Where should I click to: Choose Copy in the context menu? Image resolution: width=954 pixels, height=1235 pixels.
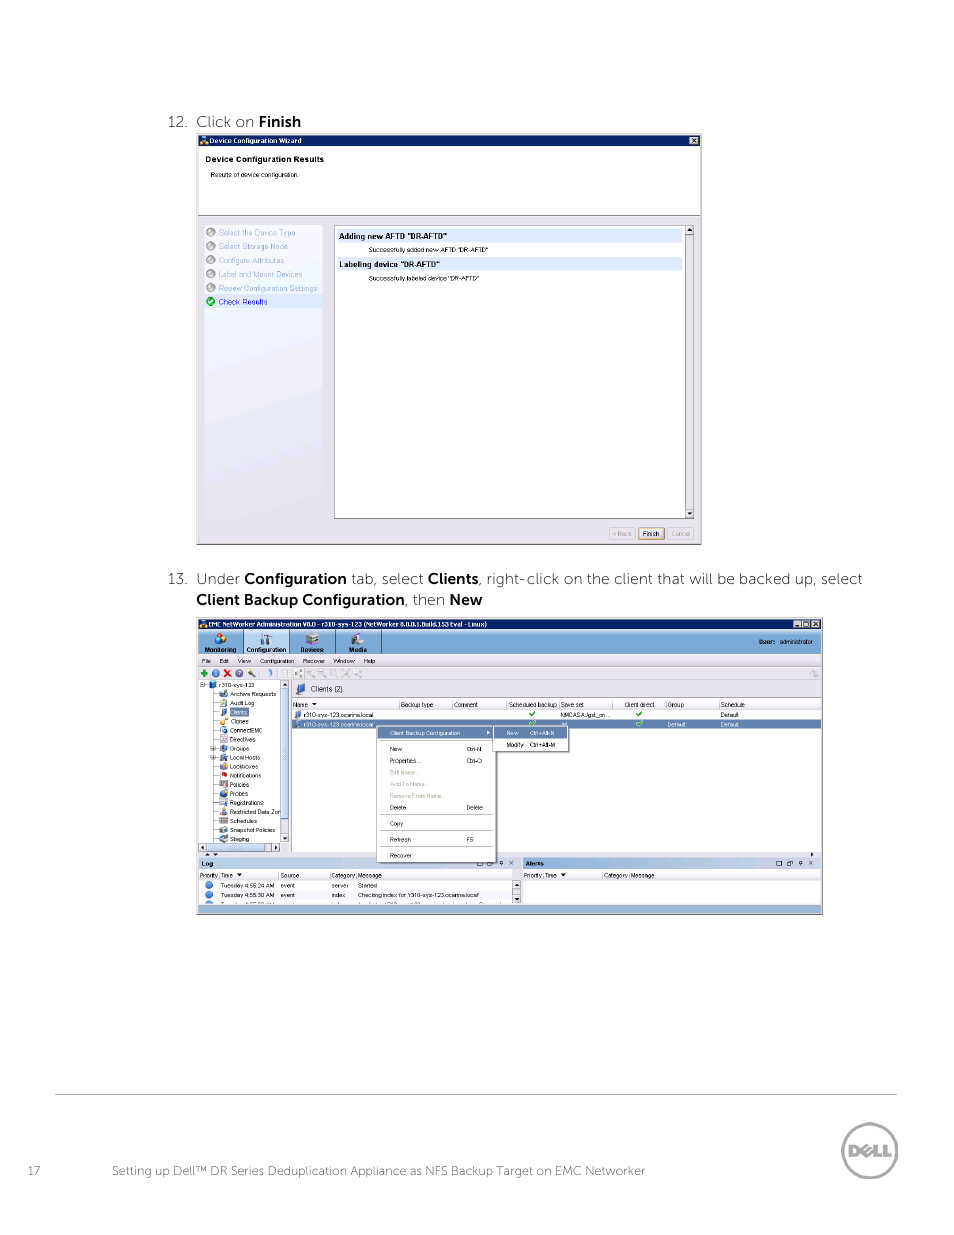435,824
